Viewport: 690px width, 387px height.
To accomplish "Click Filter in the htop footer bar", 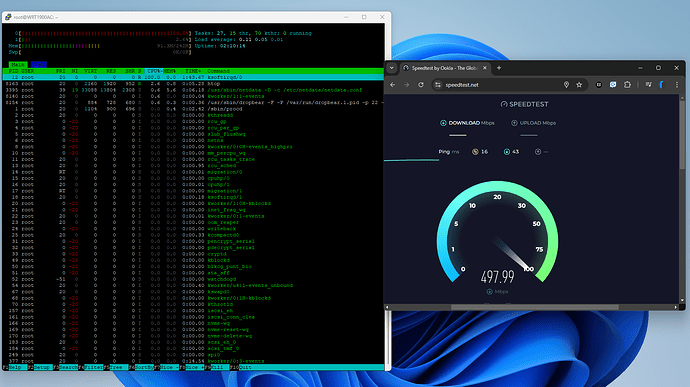I will pos(91,367).
